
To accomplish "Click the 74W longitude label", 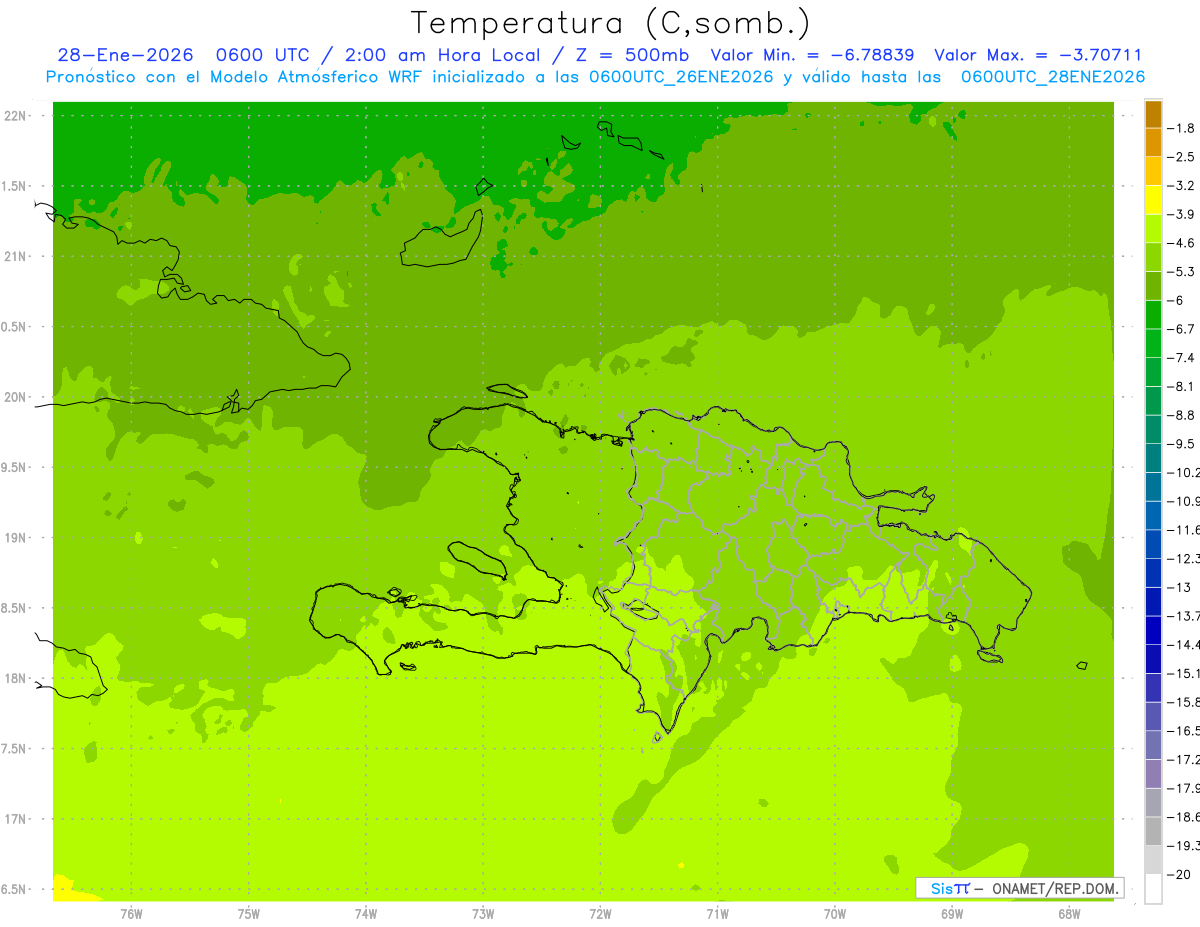I will point(366,914).
